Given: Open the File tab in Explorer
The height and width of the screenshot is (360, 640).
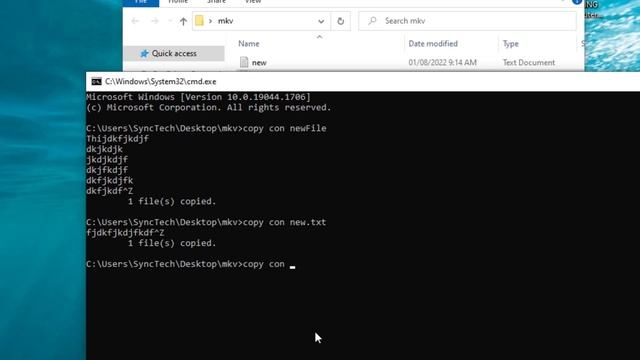Looking at the screenshot, I should tap(141, 2).
